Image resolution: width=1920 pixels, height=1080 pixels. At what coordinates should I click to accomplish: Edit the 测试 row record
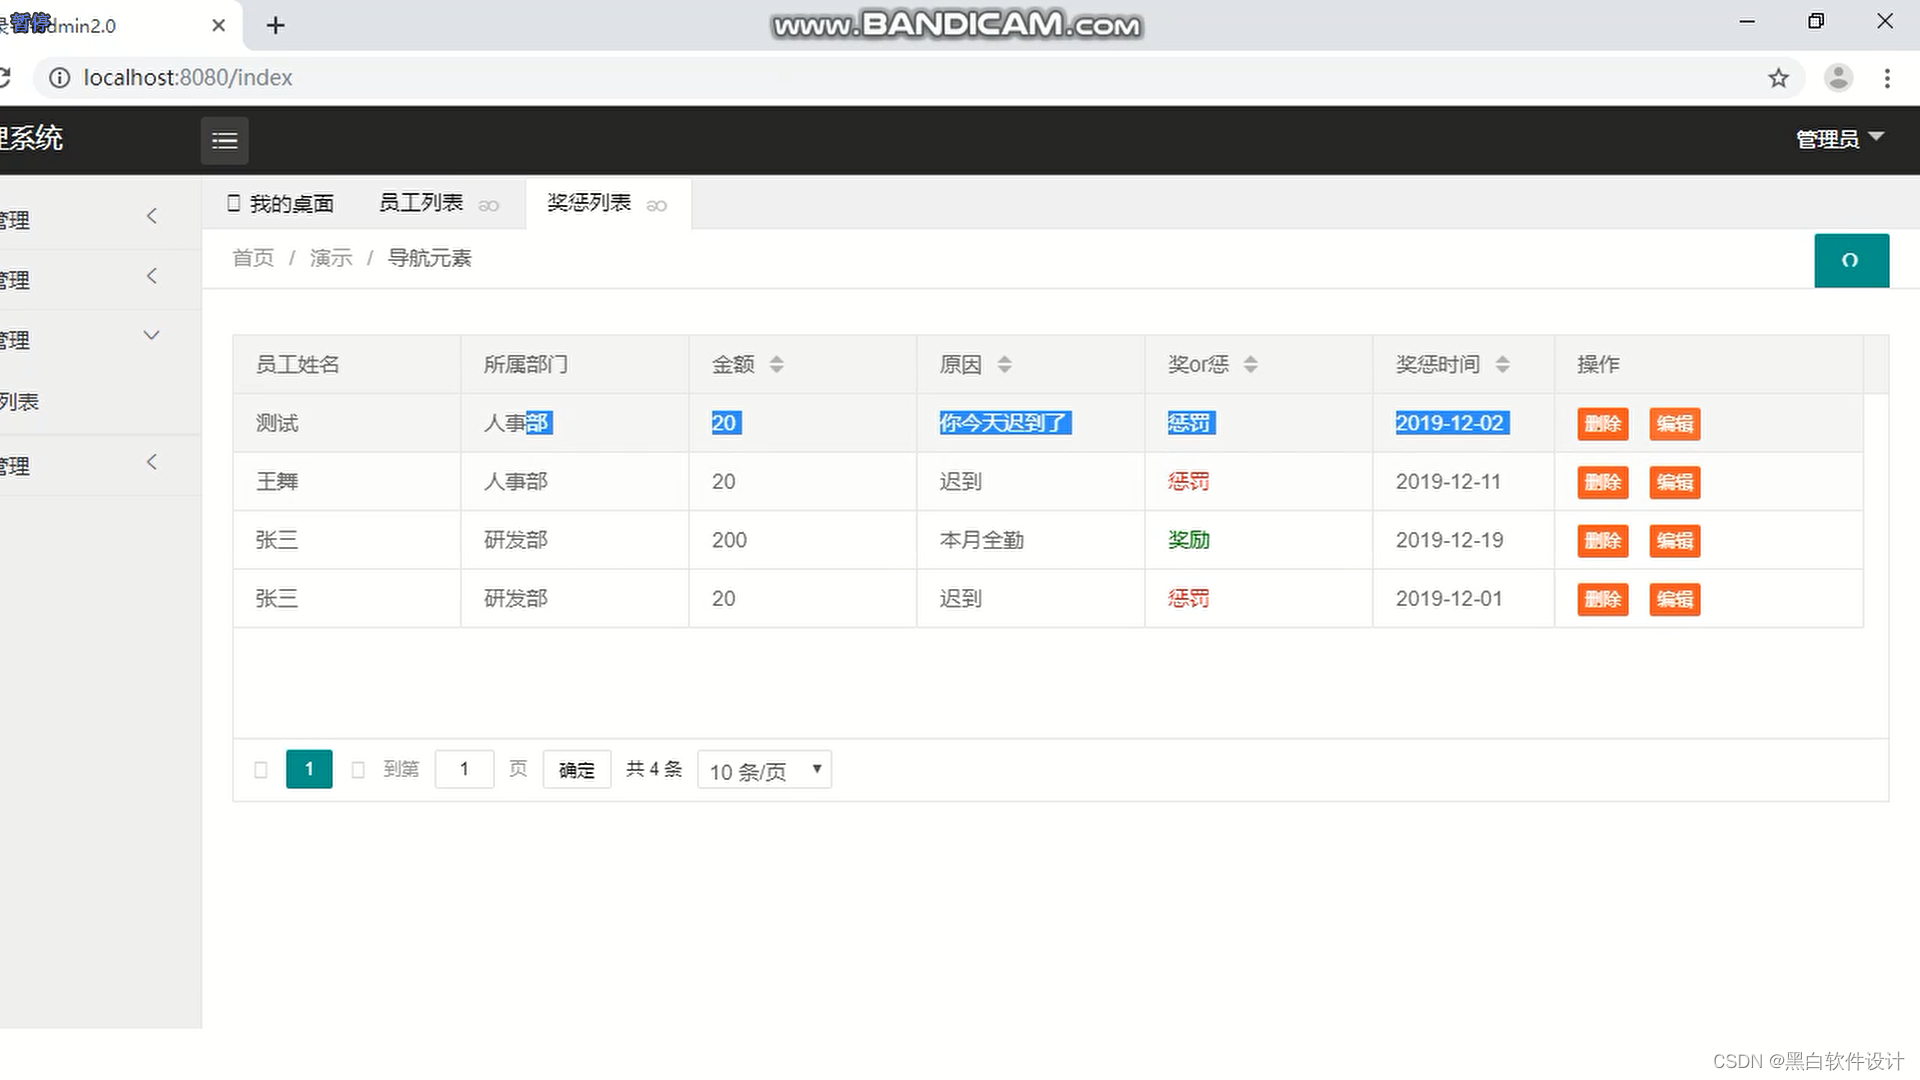tap(1674, 423)
